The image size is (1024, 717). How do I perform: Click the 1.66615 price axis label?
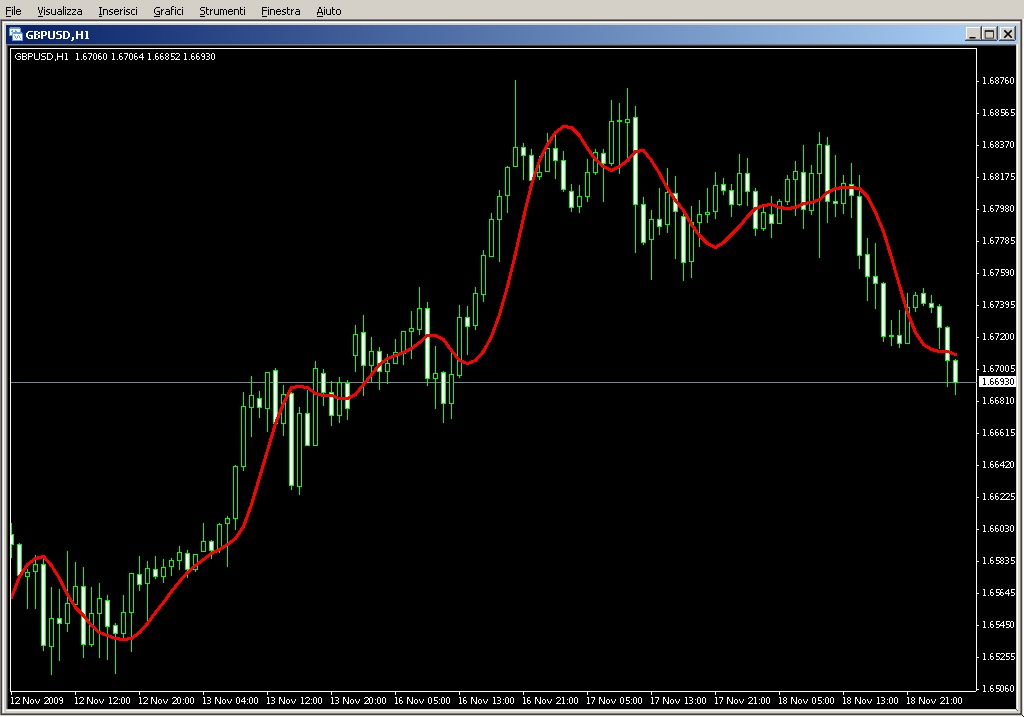pyautogui.click(x=999, y=432)
